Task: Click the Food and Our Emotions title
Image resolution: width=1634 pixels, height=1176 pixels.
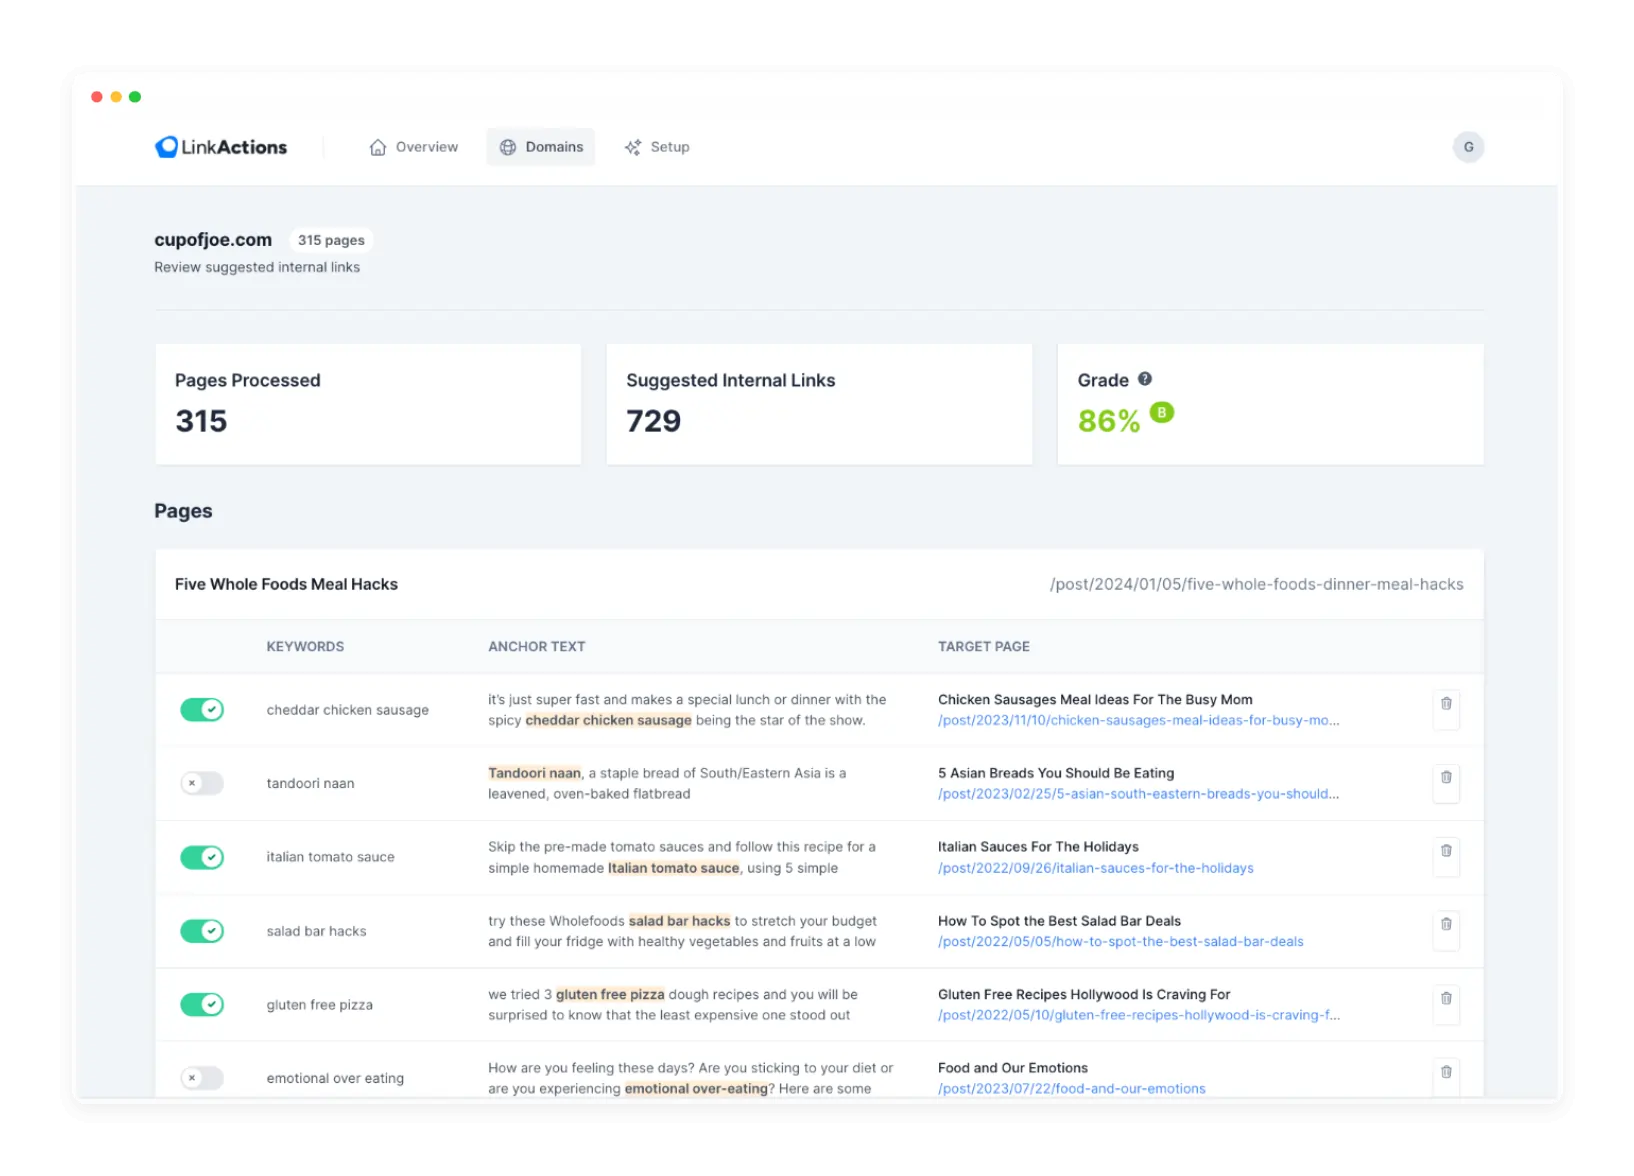Action: pos(1012,1068)
